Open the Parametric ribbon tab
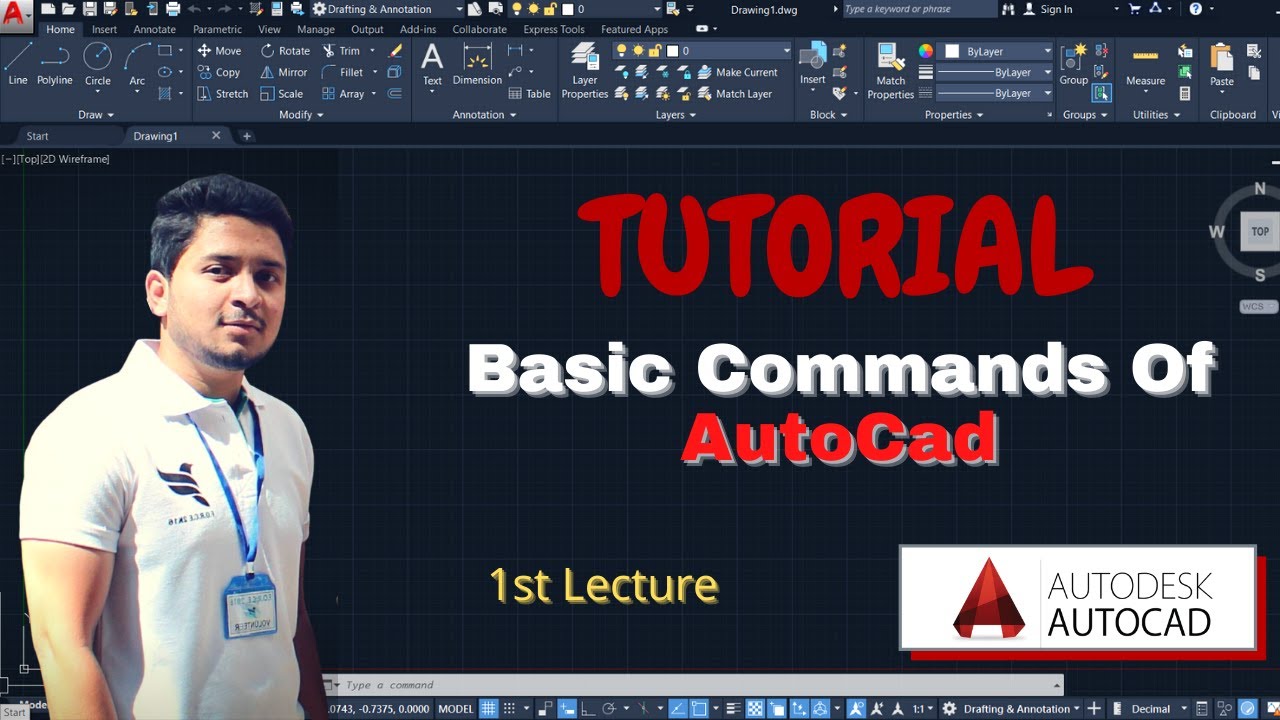Image resolution: width=1280 pixels, height=720 pixels. tap(217, 29)
